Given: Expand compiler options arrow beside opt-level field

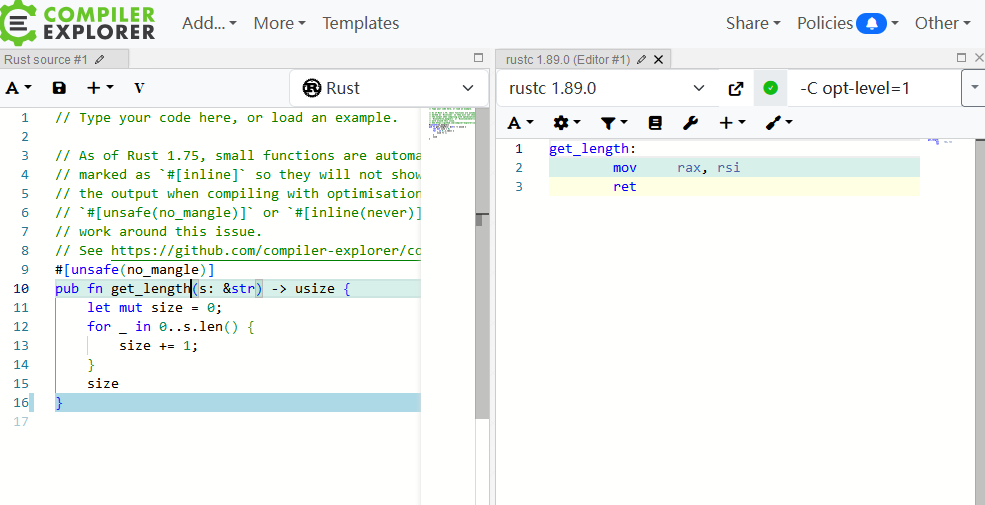Looking at the screenshot, I should [x=974, y=88].
